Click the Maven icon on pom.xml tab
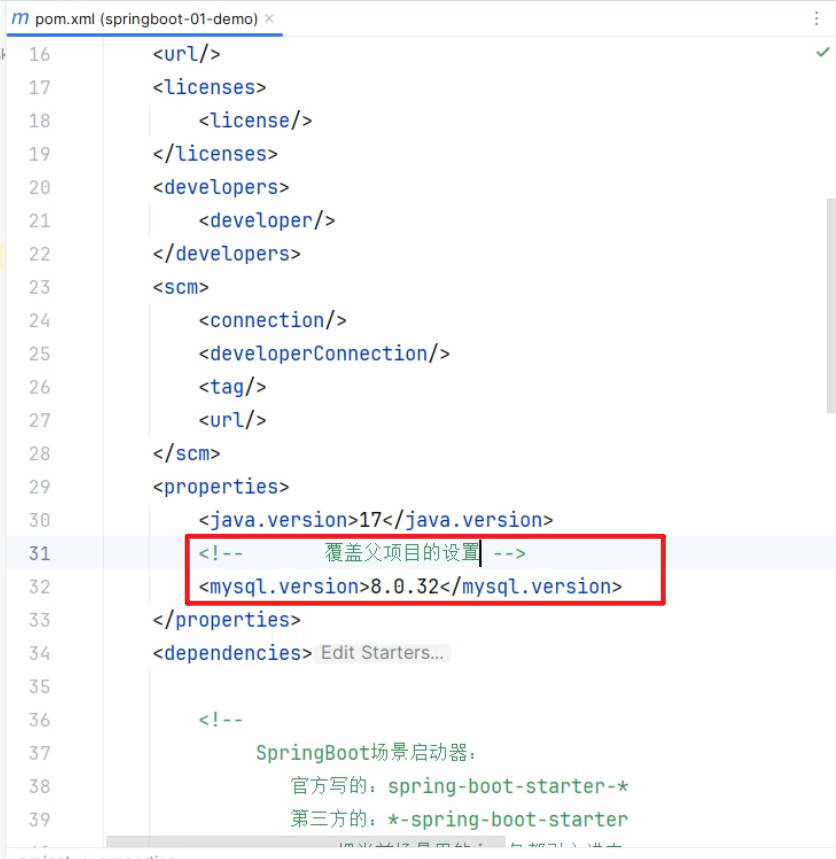The width and height of the screenshot is (836, 859). (x=20, y=18)
